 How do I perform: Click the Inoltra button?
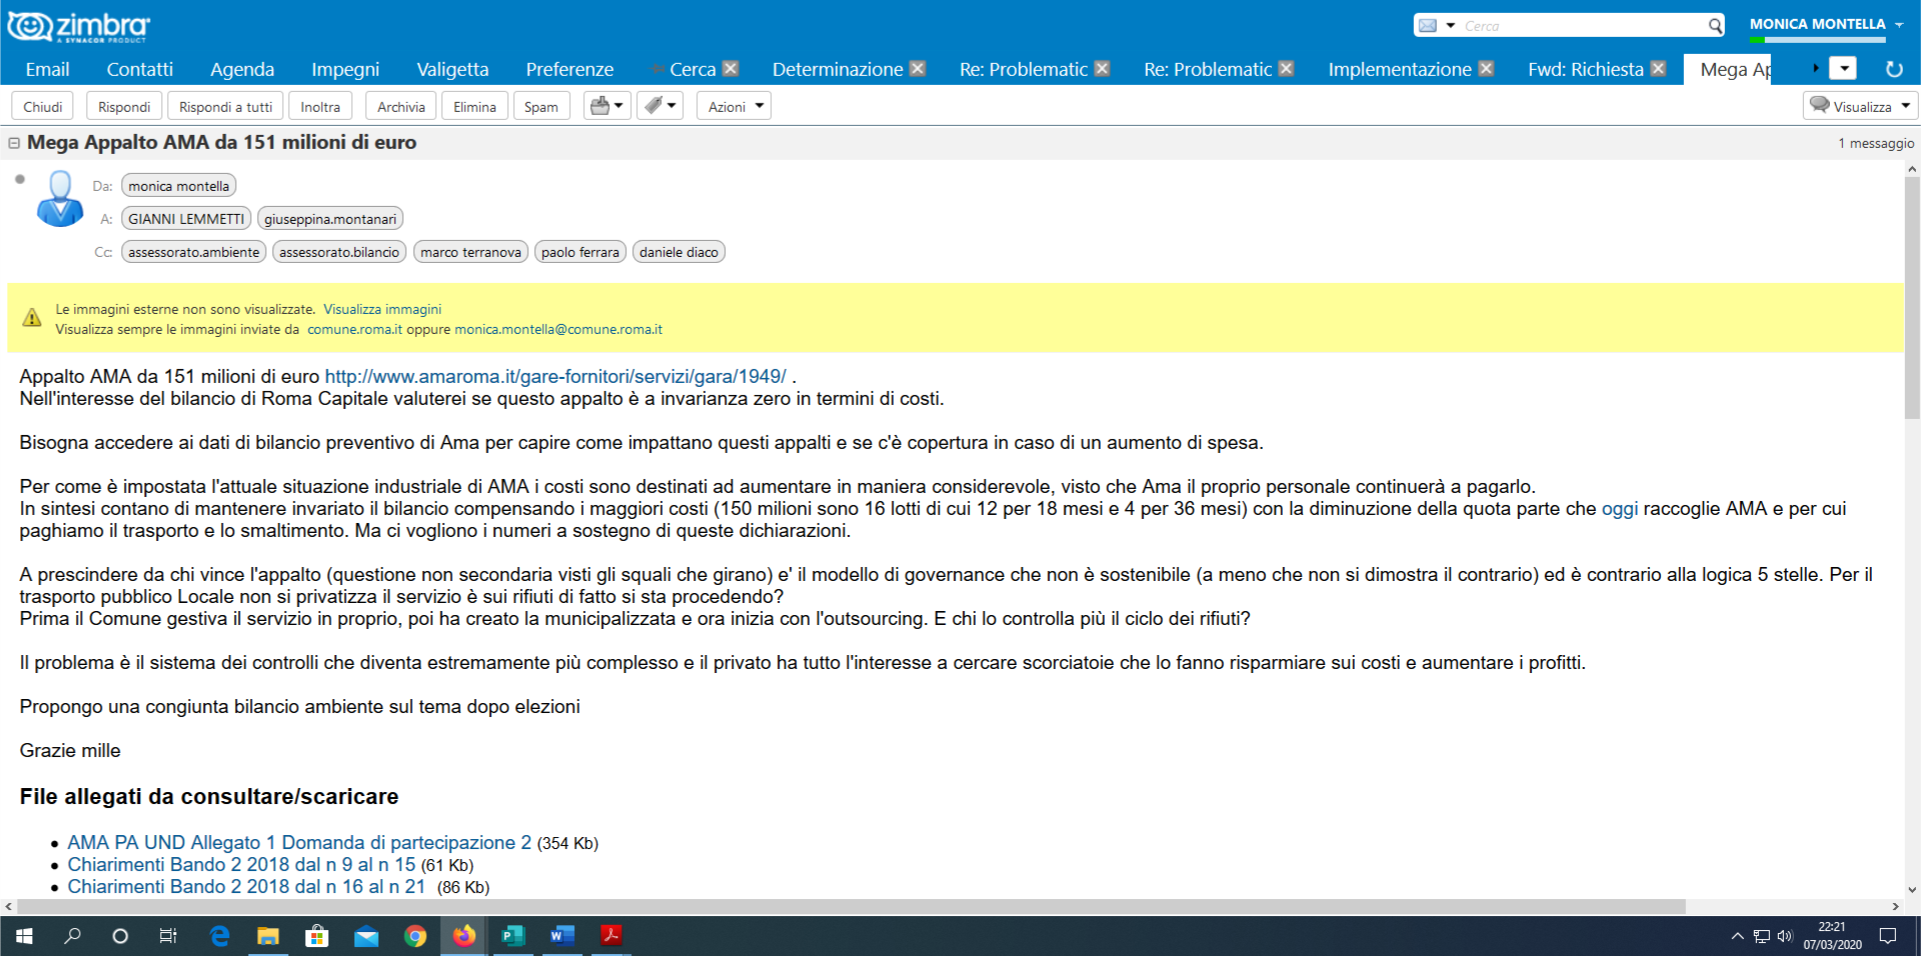pyautogui.click(x=320, y=106)
